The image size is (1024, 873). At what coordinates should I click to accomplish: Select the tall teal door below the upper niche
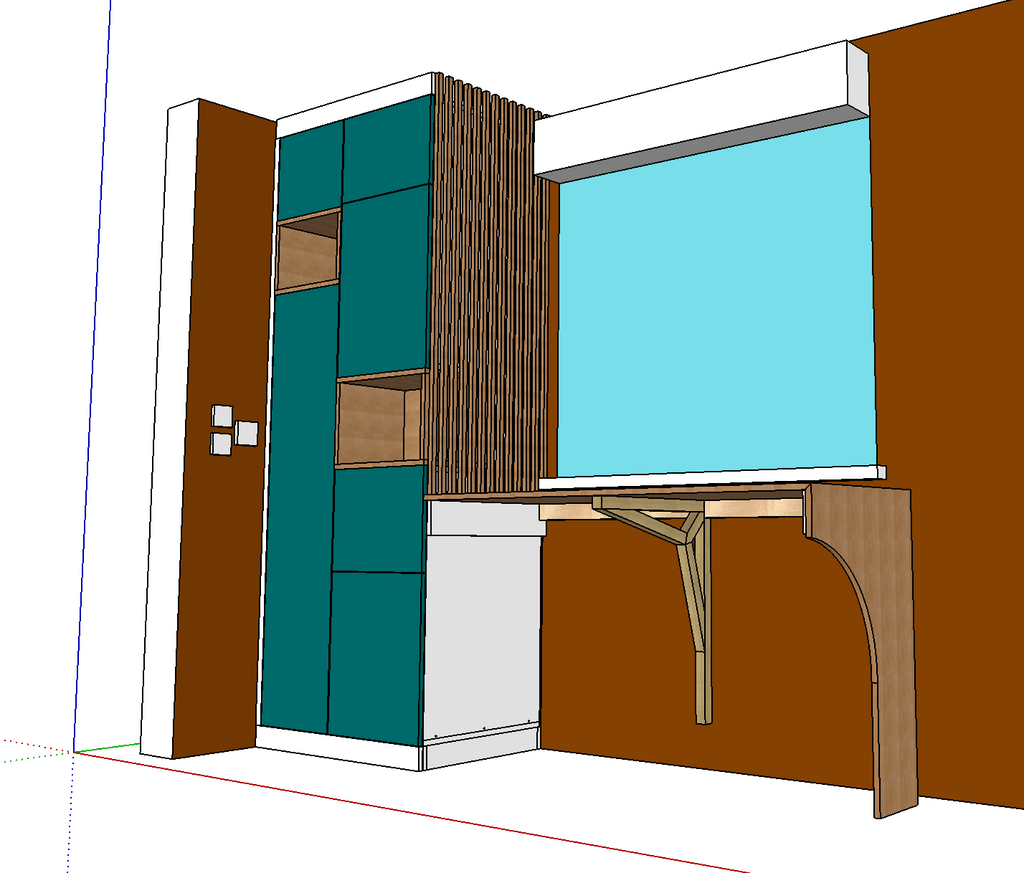click(x=298, y=509)
